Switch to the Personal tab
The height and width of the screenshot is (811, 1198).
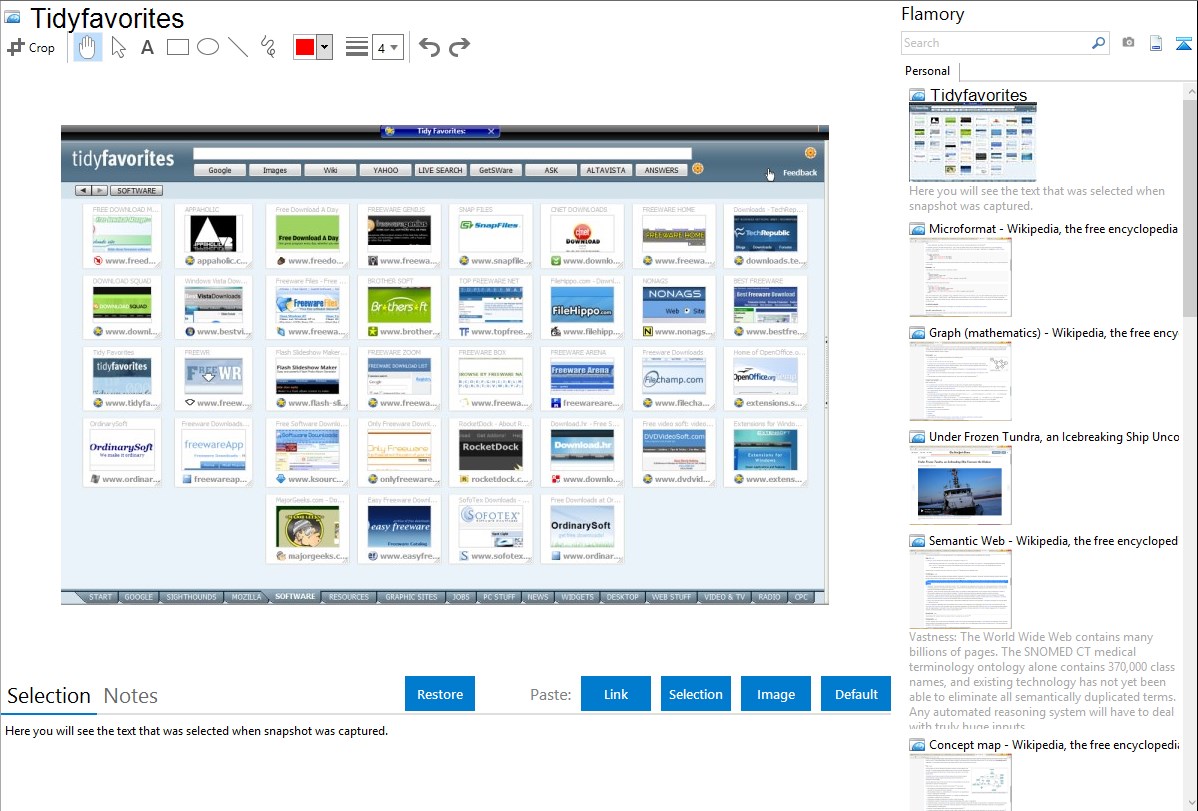tap(928, 71)
